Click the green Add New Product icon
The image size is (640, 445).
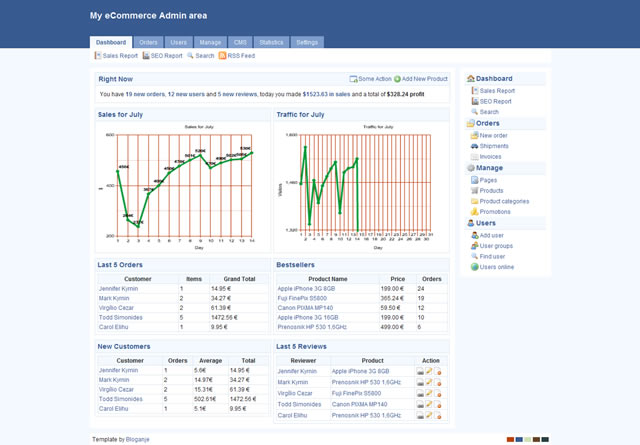point(397,79)
